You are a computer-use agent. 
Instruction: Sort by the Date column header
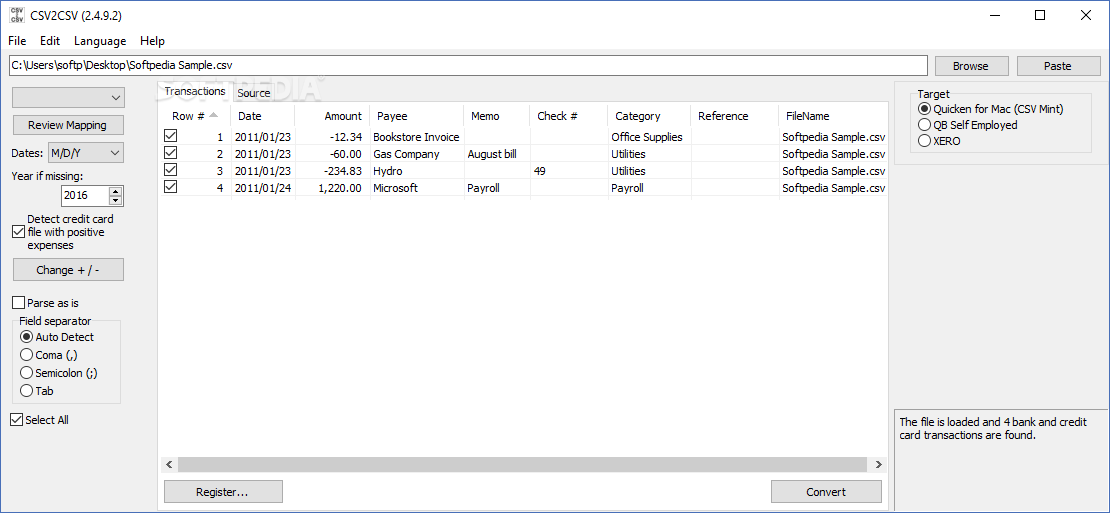pyautogui.click(x=263, y=116)
